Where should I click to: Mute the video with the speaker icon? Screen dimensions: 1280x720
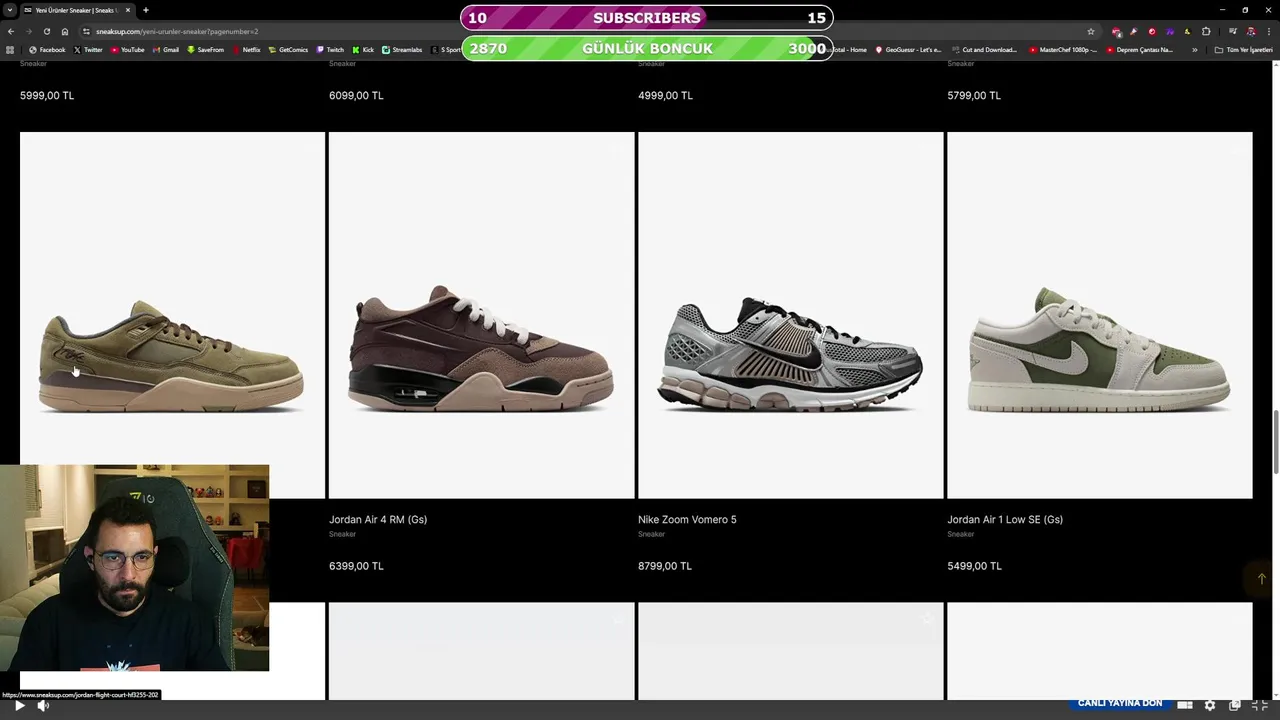(x=43, y=706)
